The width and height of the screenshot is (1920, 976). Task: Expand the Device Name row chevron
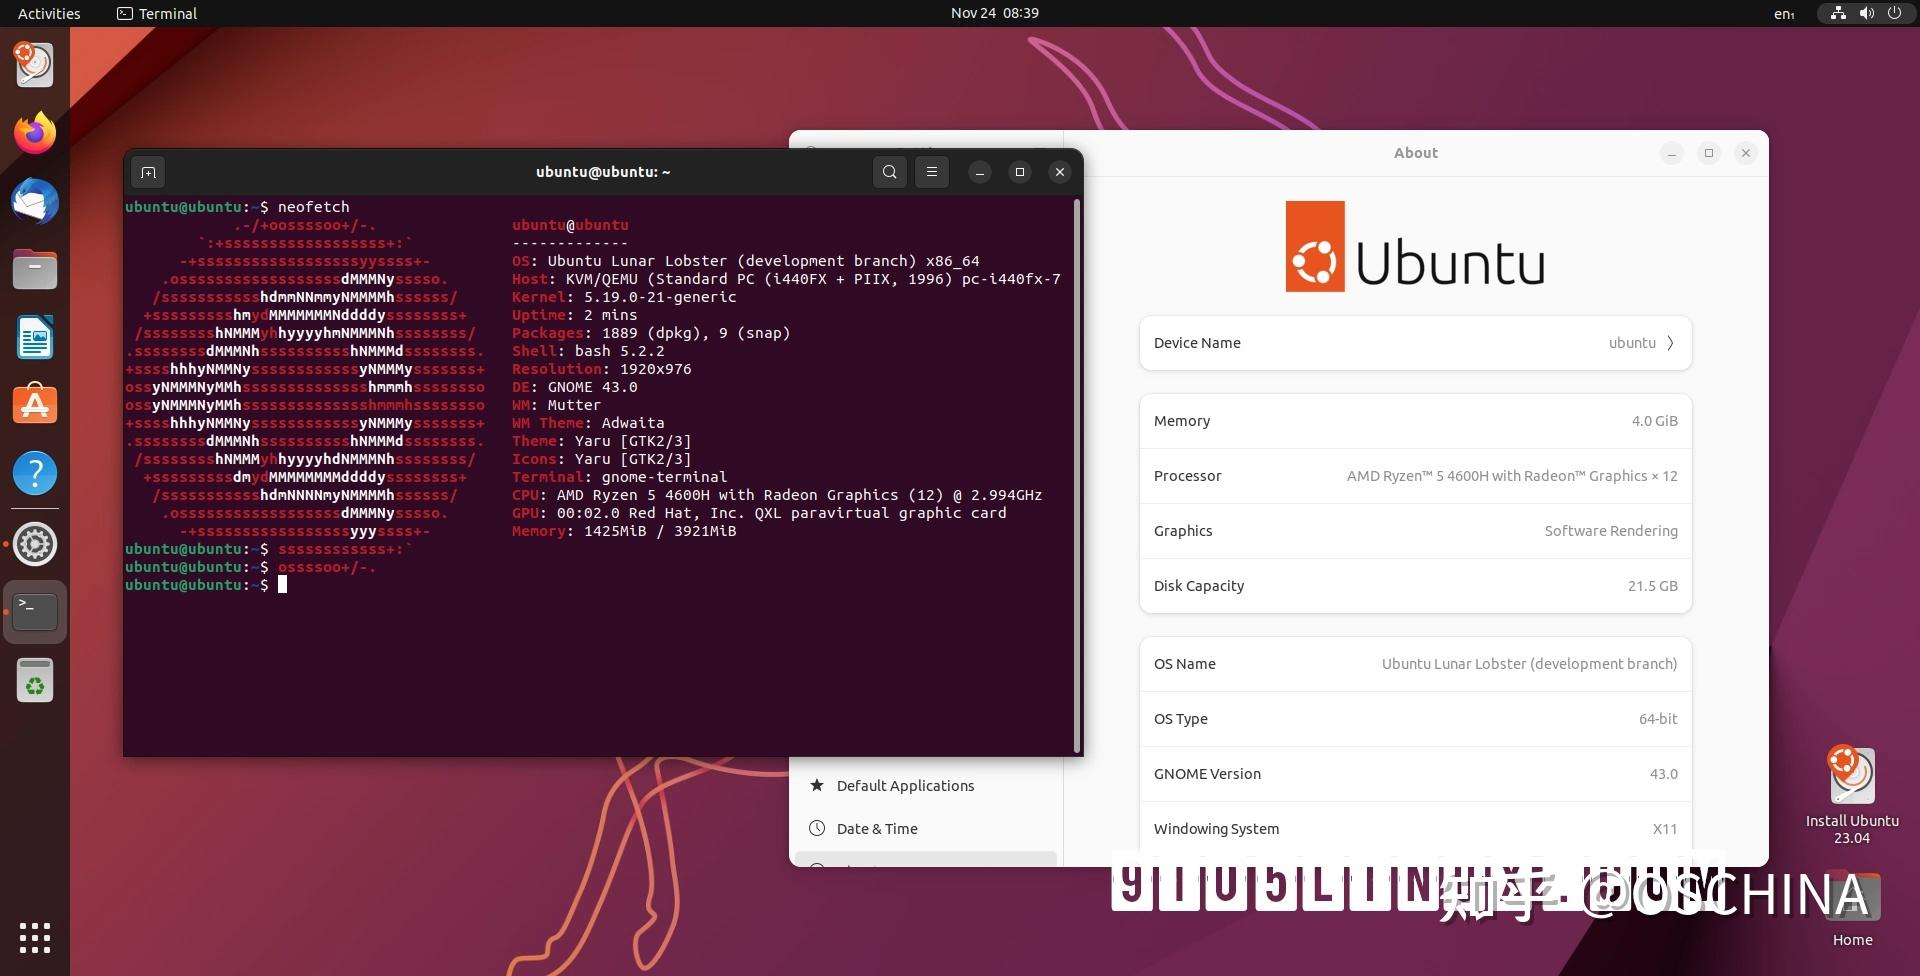[x=1670, y=342]
